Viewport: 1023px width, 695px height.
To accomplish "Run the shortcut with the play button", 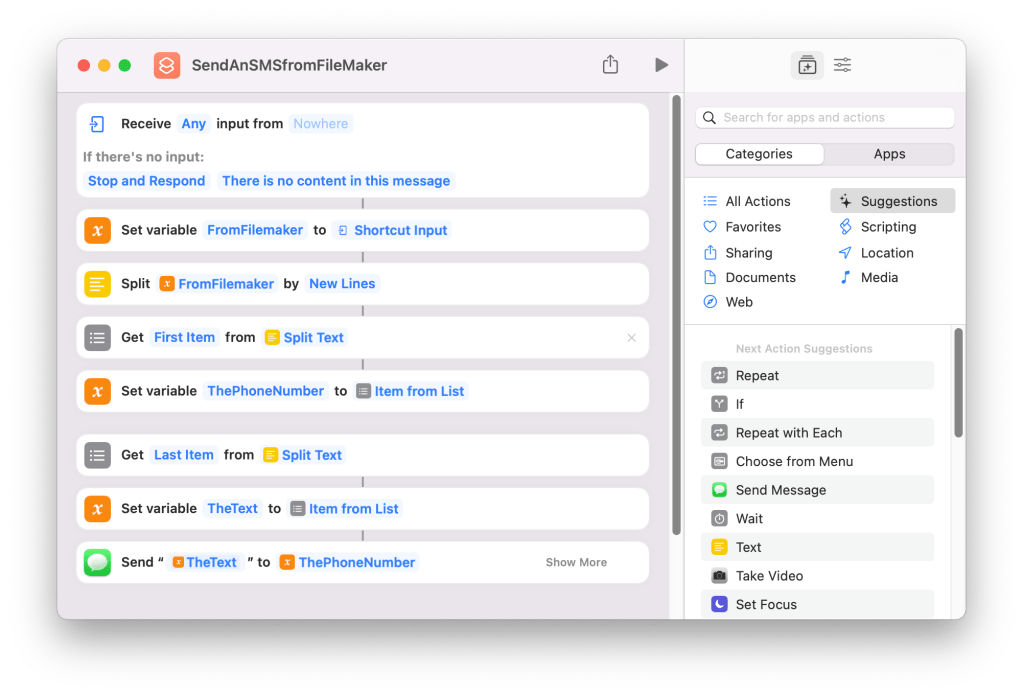I will pyautogui.click(x=661, y=65).
